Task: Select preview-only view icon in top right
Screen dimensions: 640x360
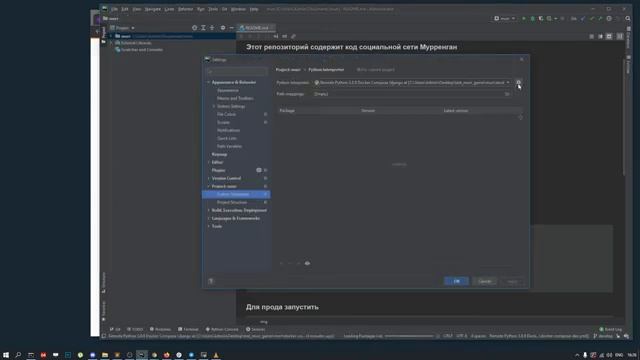Action: (x=609, y=36)
